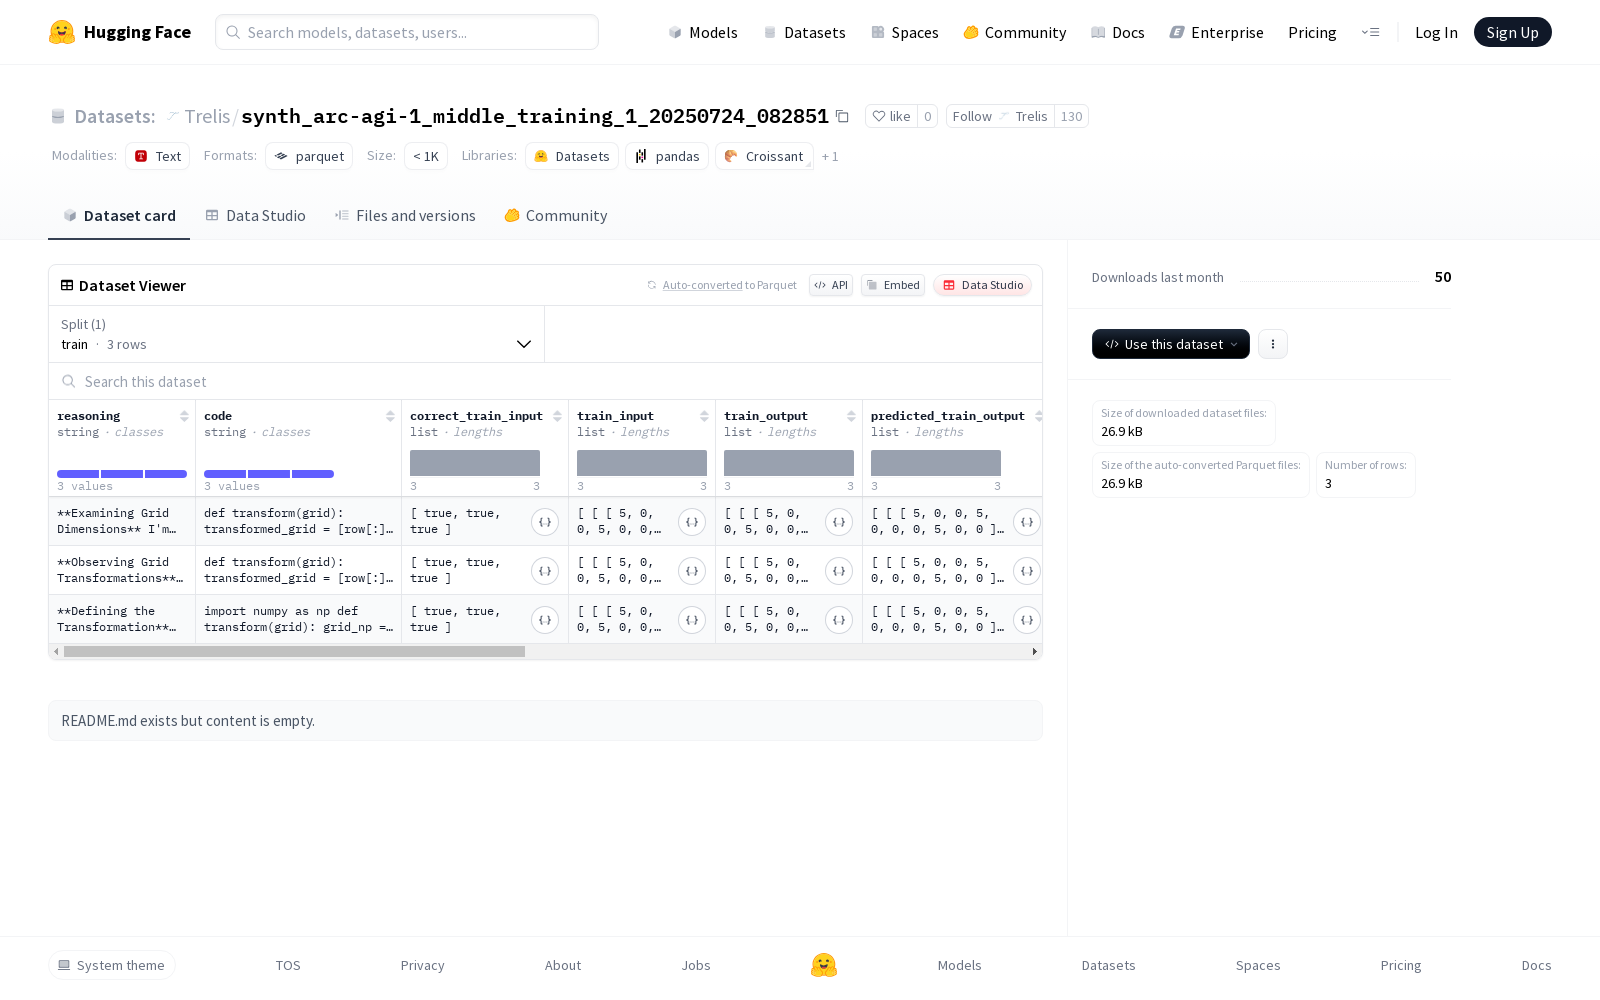Expand the Use this dataset dropdown

pos(1170,344)
